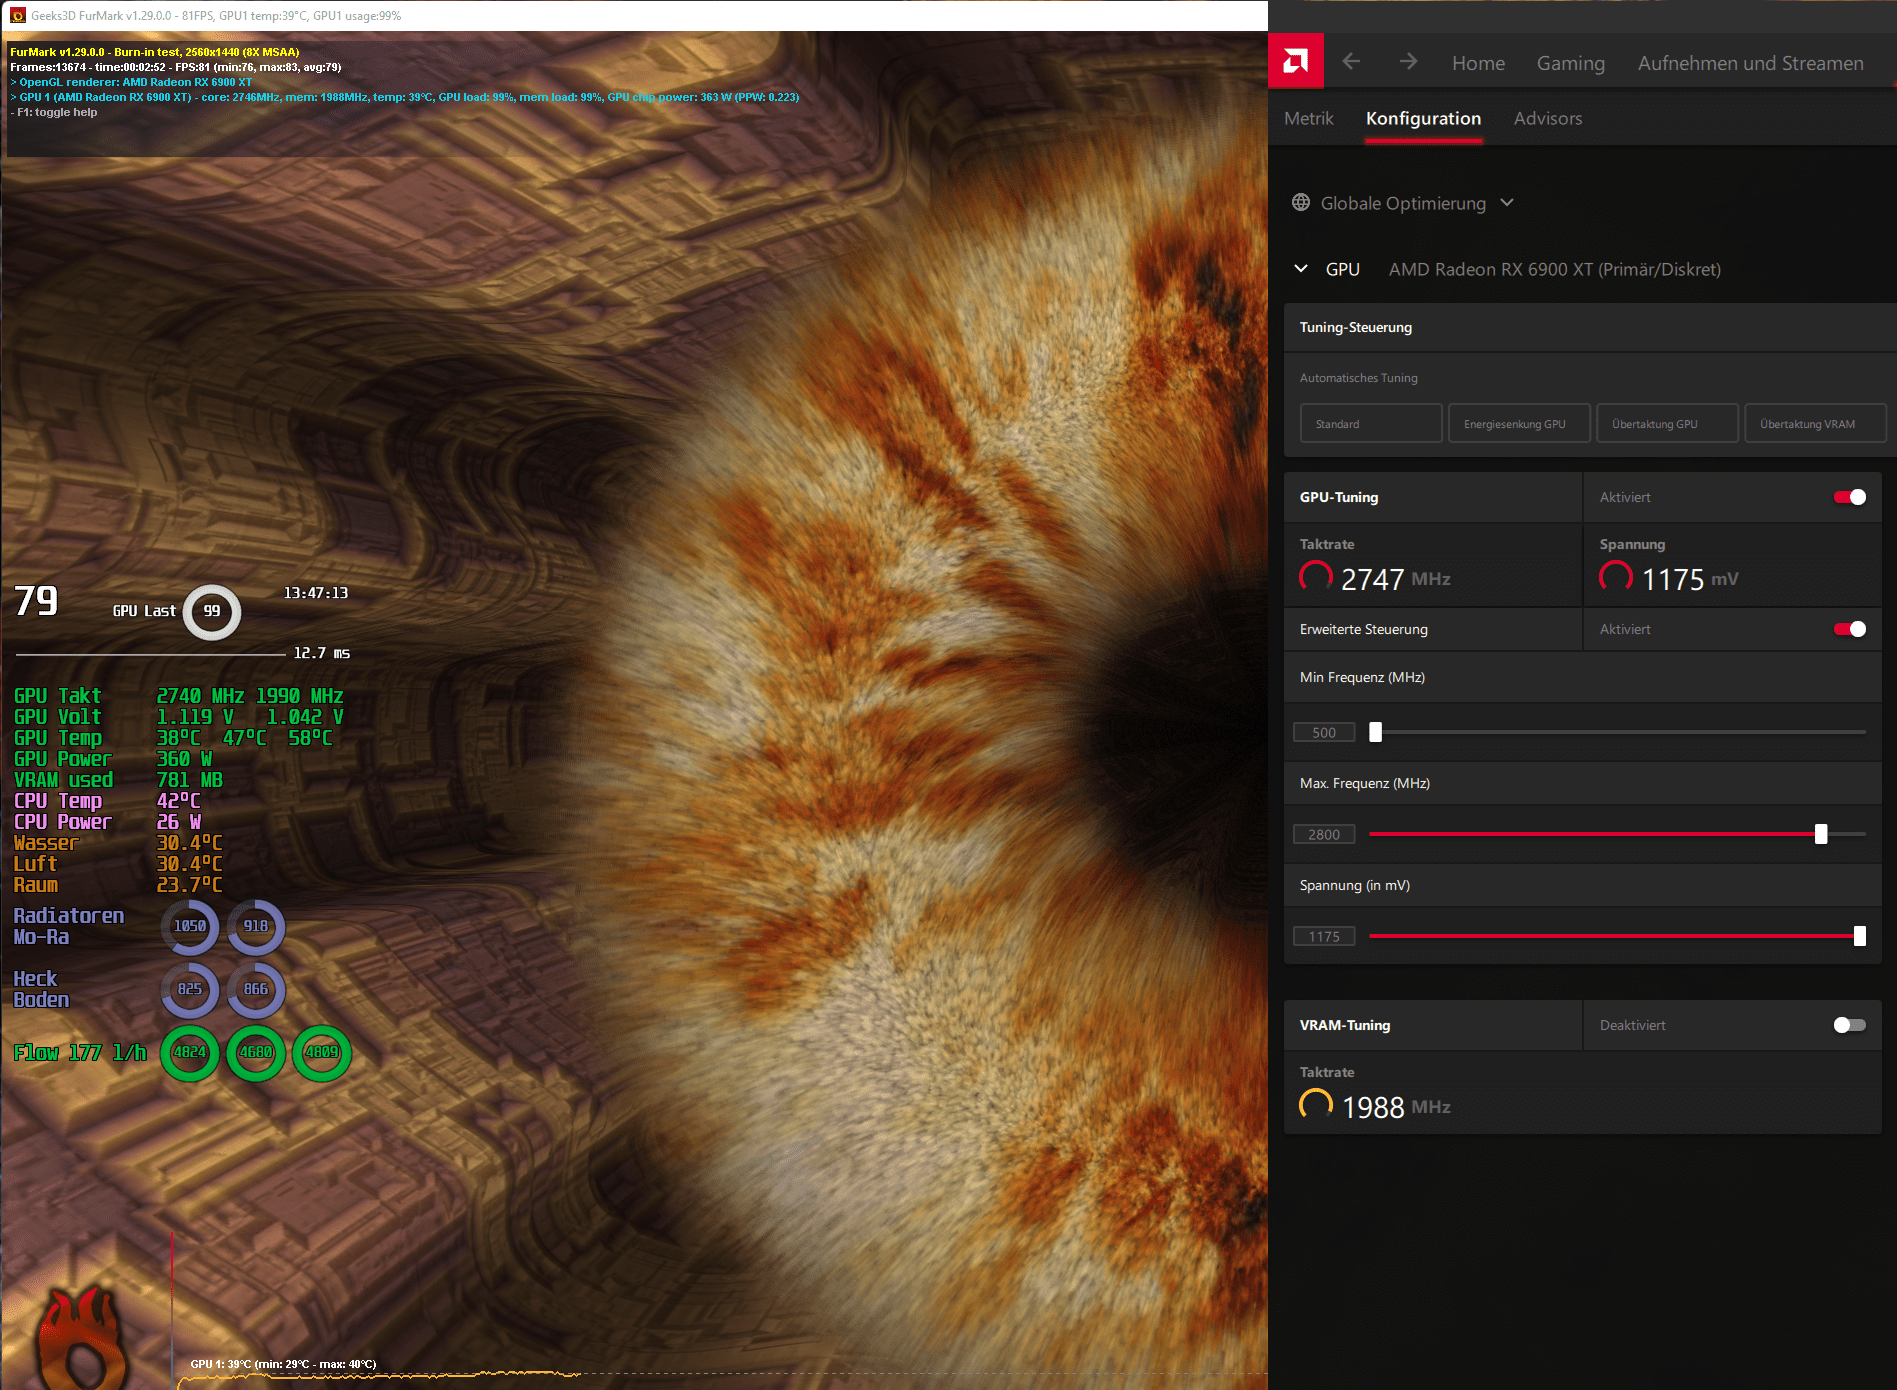Click the Min Frequenz 500 input field
Image resolution: width=1897 pixels, height=1390 pixels.
click(1324, 732)
